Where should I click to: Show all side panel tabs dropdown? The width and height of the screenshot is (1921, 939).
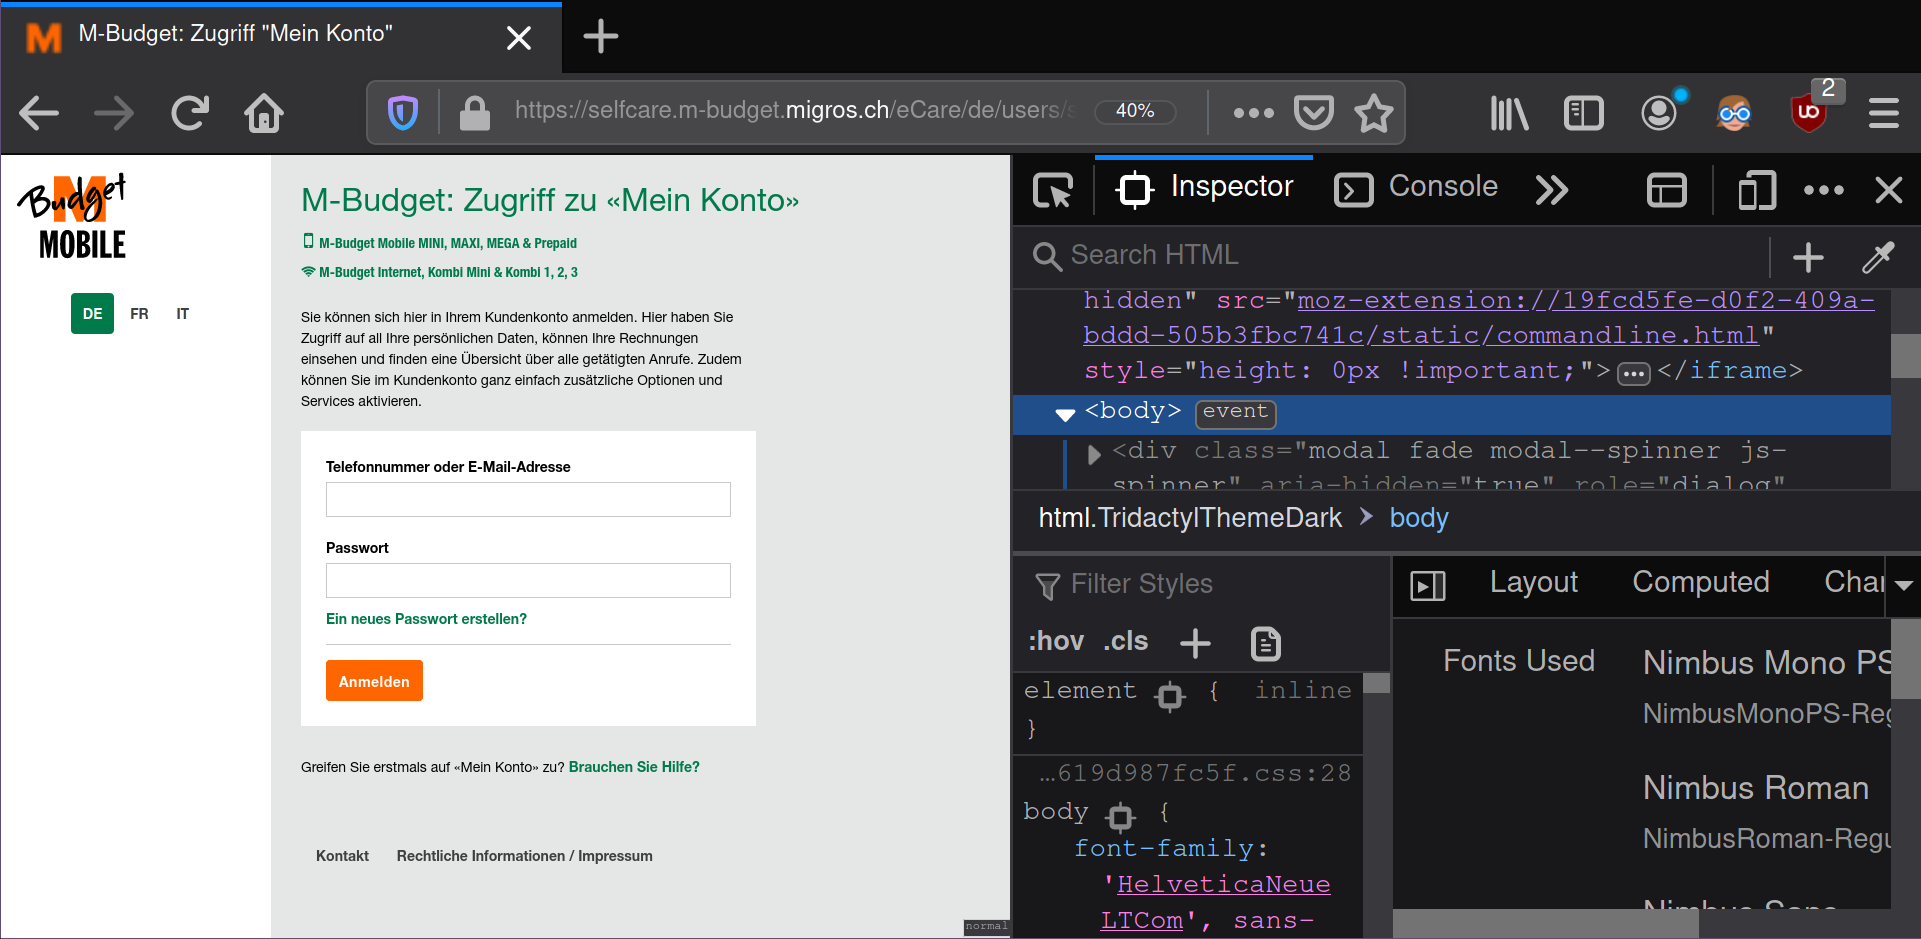[x=1904, y=586]
